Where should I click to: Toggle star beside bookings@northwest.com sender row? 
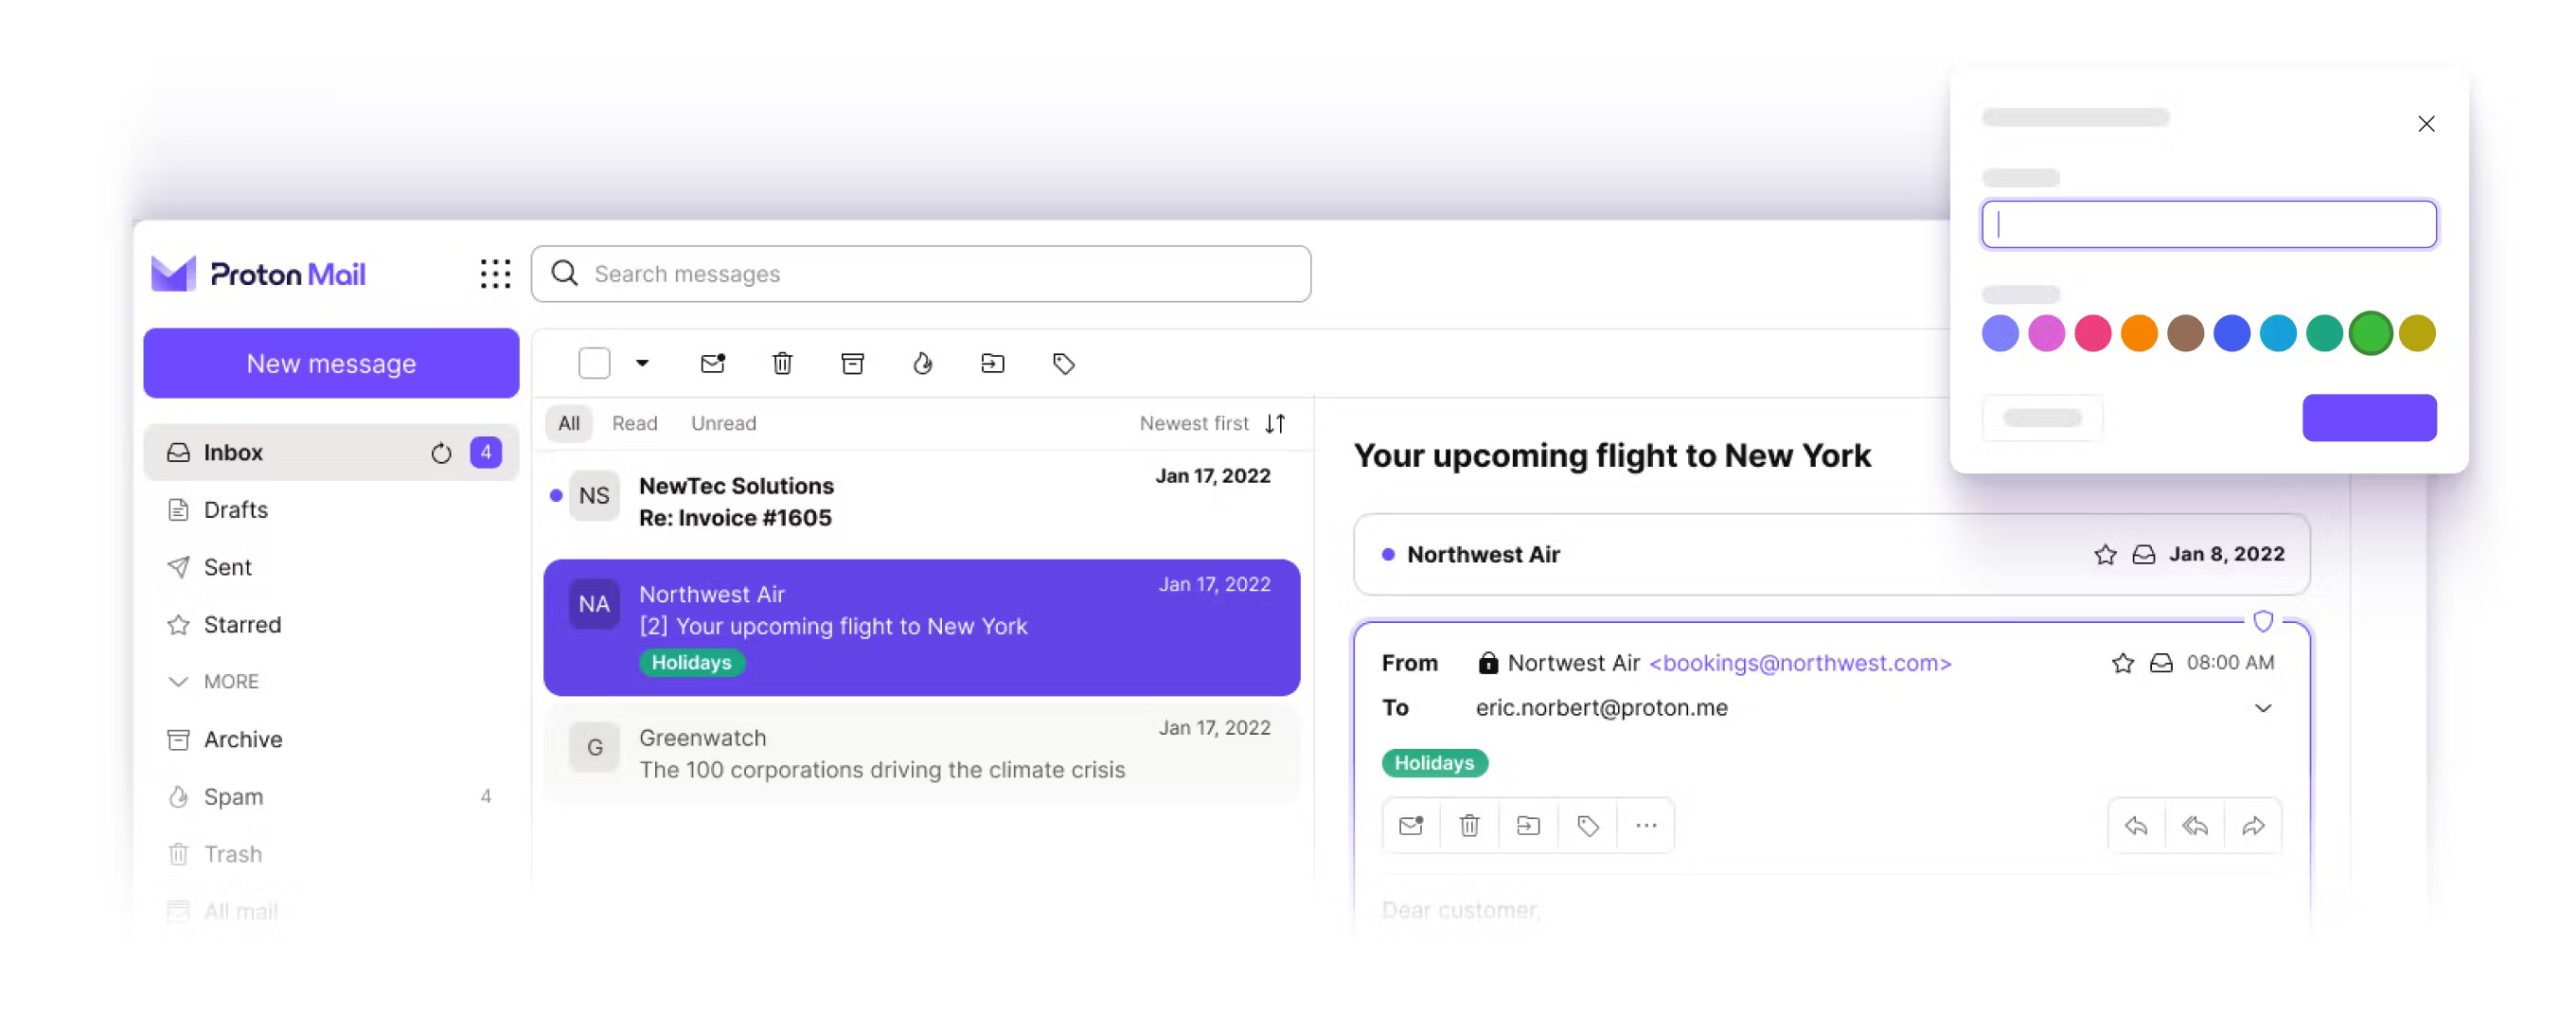(x=2122, y=662)
